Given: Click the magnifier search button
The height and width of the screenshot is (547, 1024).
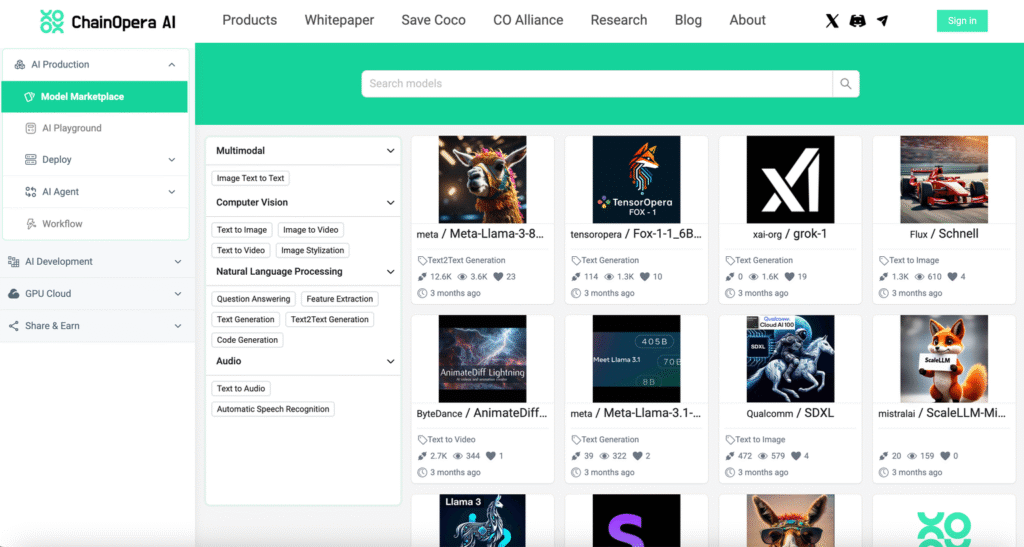Looking at the screenshot, I should 846,84.
